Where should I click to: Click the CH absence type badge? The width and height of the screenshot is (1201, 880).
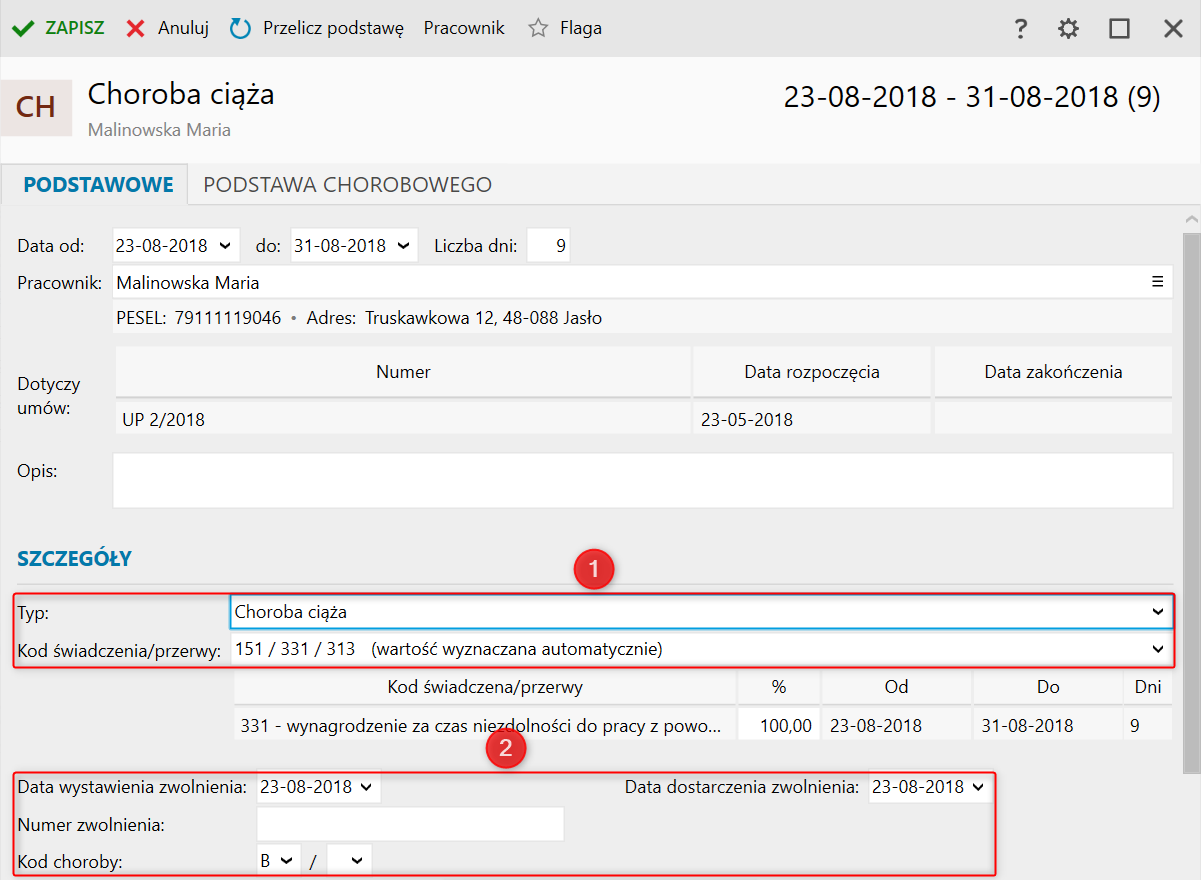click(x=36, y=108)
